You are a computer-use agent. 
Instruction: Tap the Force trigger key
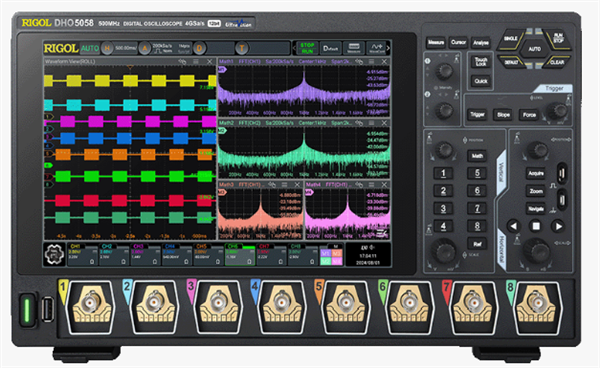tap(530, 114)
